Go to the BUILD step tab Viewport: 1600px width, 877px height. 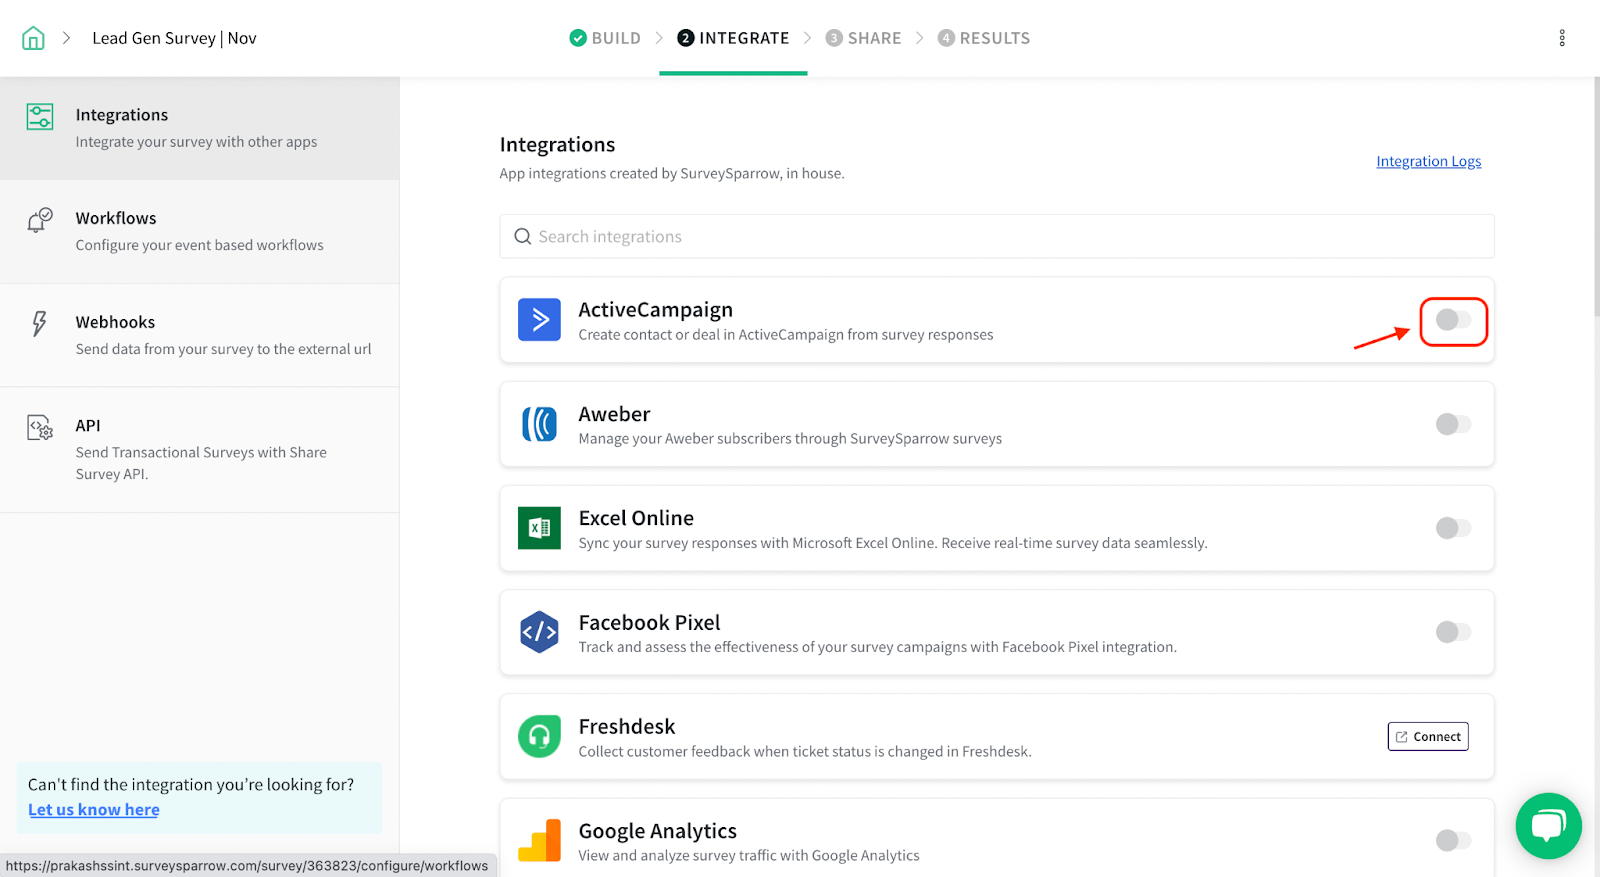605,38
